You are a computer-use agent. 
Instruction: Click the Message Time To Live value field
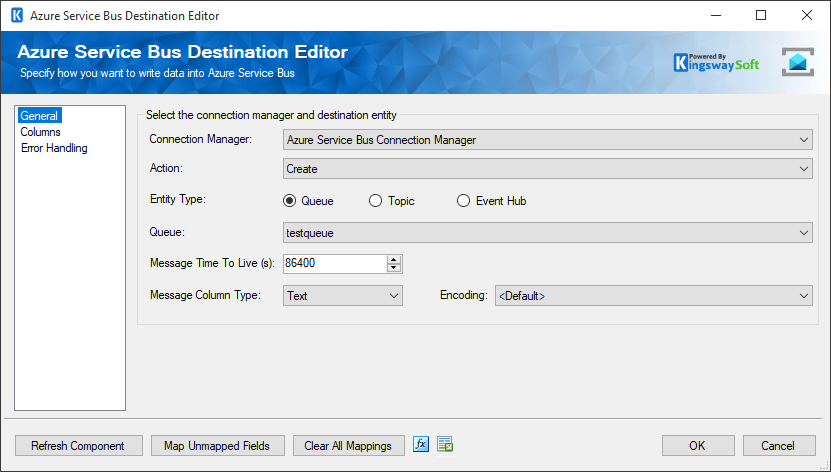tap(335, 264)
